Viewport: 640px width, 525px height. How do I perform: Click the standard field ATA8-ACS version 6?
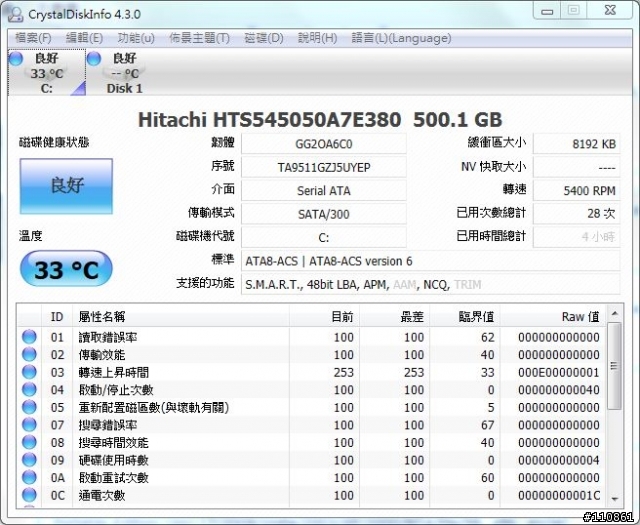click(x=431, y=261)
